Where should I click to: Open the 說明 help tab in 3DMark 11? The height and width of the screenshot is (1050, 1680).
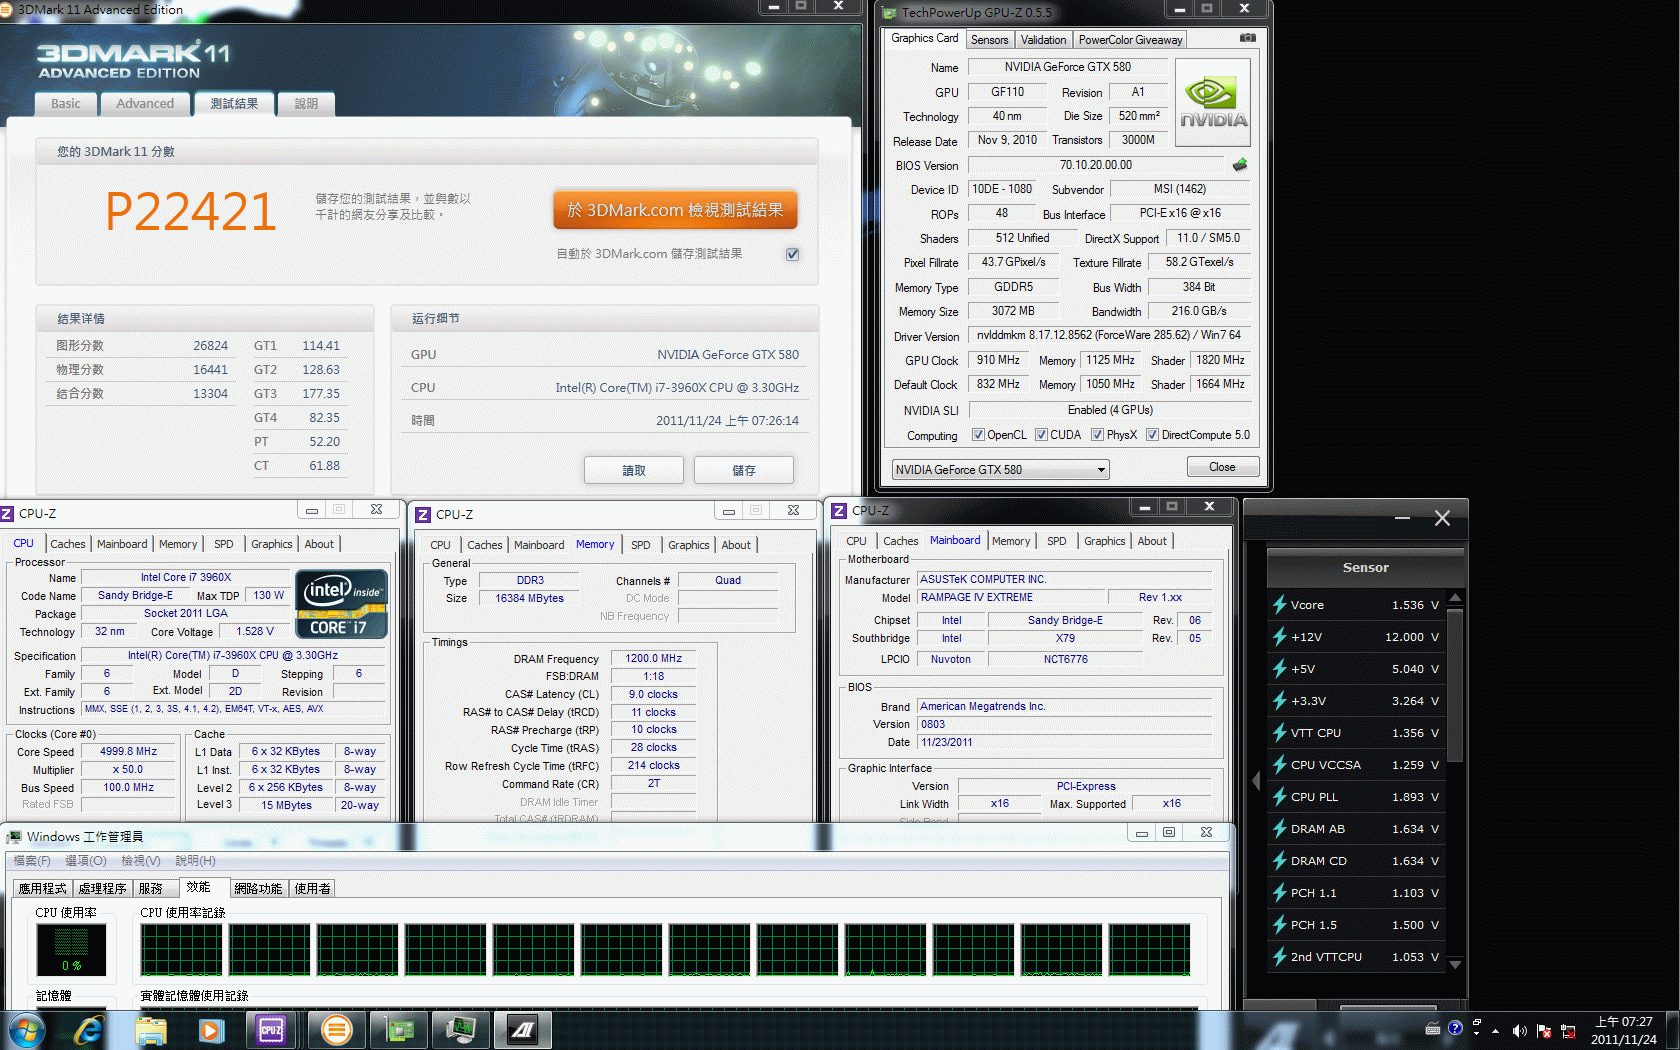pyautogui.click(x=306, y=103)
